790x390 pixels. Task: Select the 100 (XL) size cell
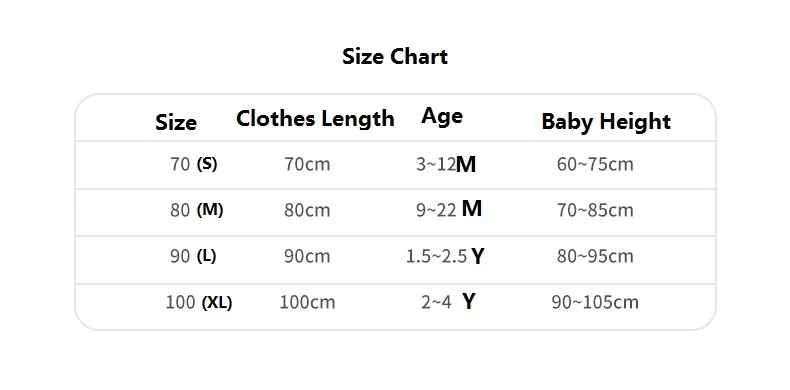199,303
